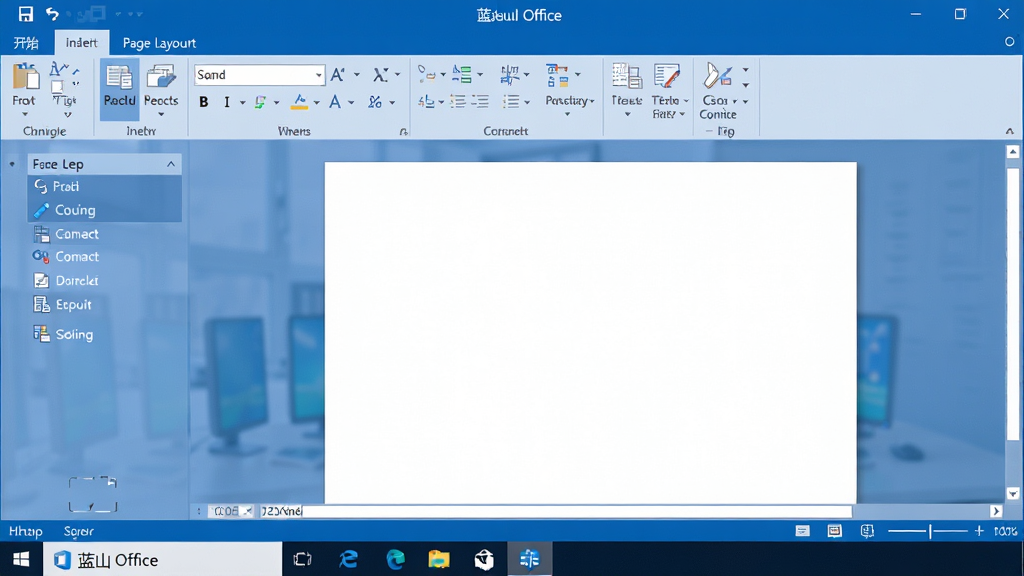Screen dimensions: 1024x576
Task: Select Pratl in the side panel
Action: pyautogui.click(x=104, y=186)
